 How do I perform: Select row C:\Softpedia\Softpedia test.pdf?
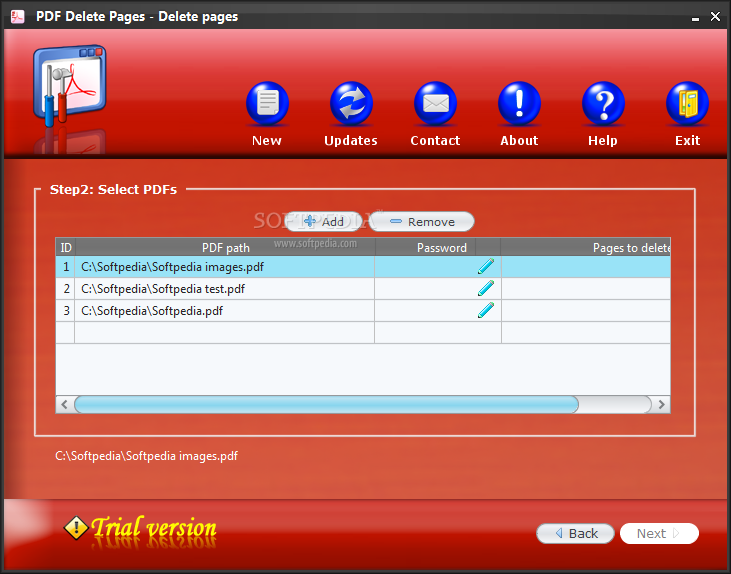(363, 289)
